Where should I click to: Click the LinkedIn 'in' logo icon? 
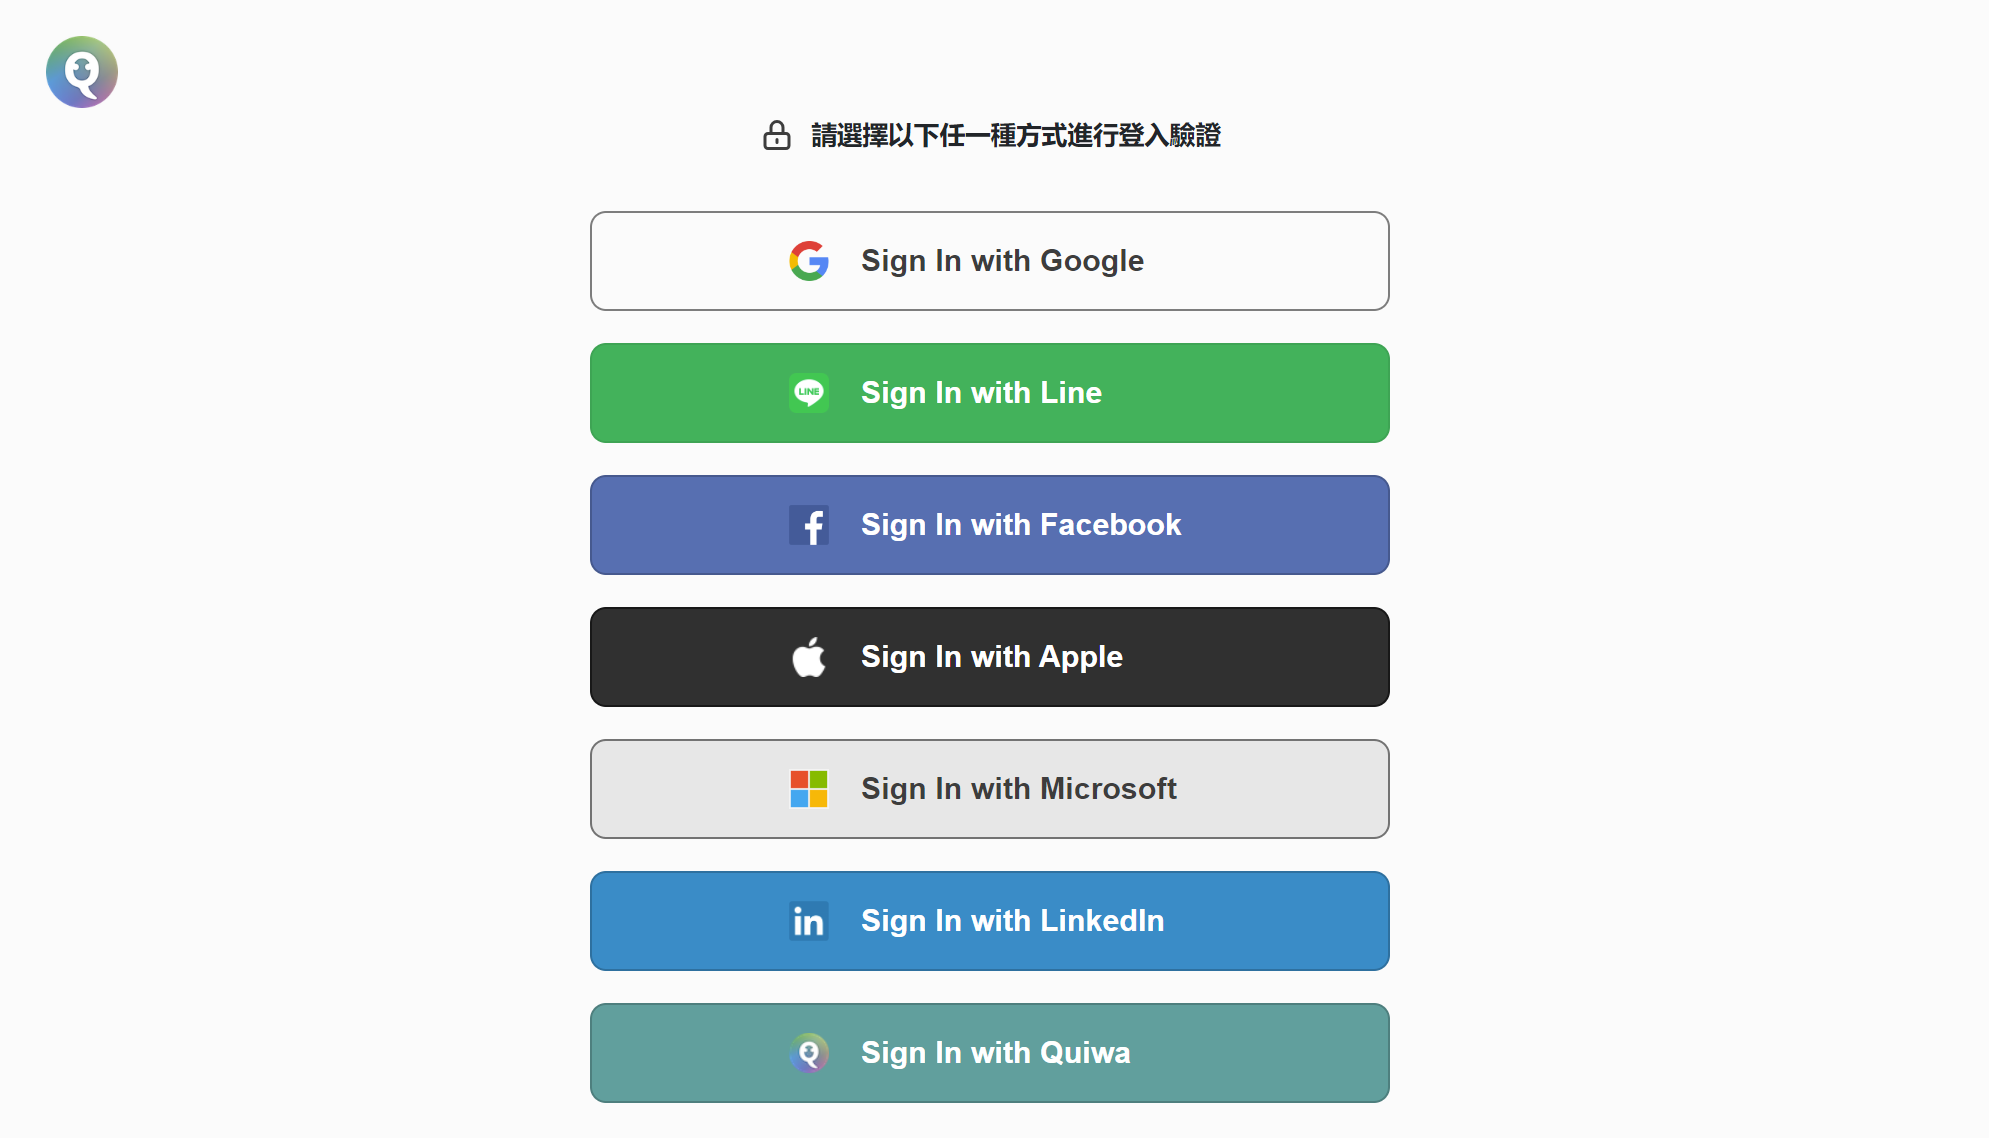[x=809, y=921]
